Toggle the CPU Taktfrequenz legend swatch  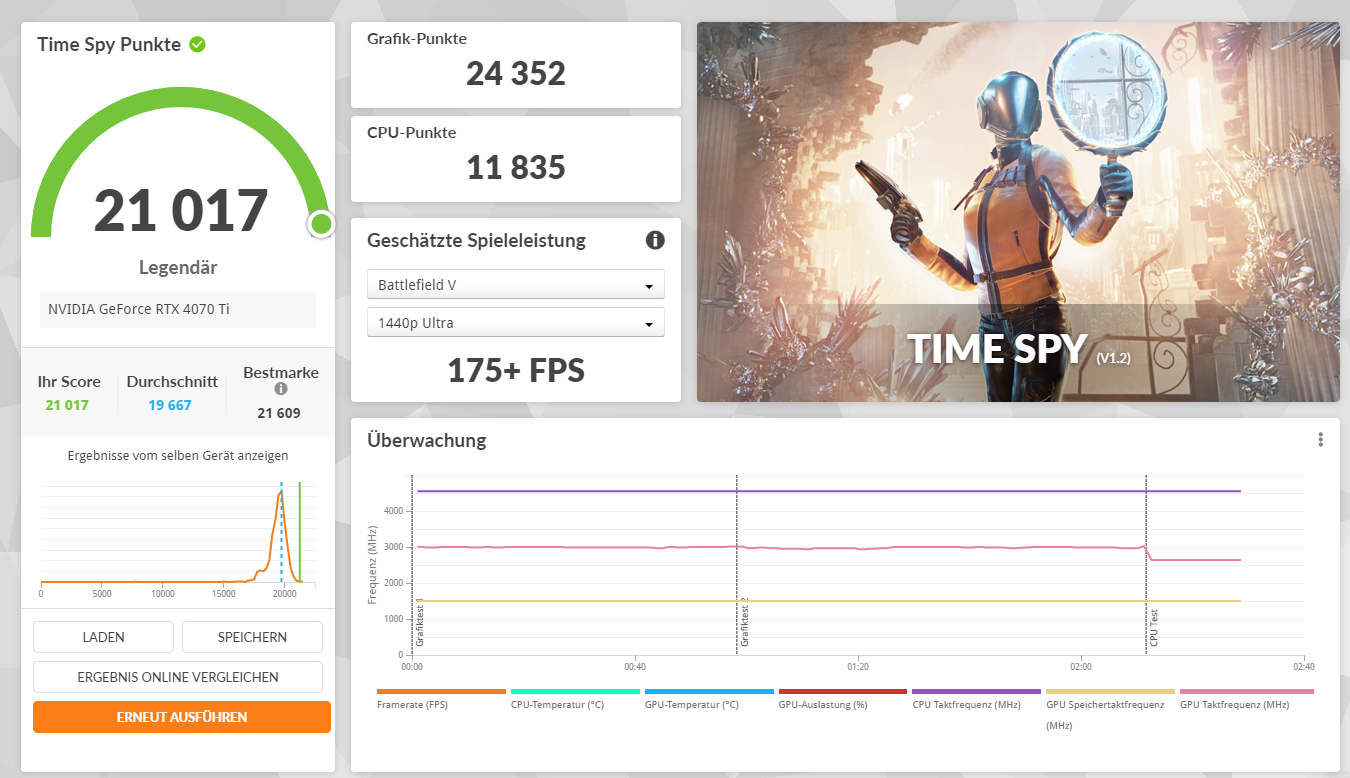point(977,691)
